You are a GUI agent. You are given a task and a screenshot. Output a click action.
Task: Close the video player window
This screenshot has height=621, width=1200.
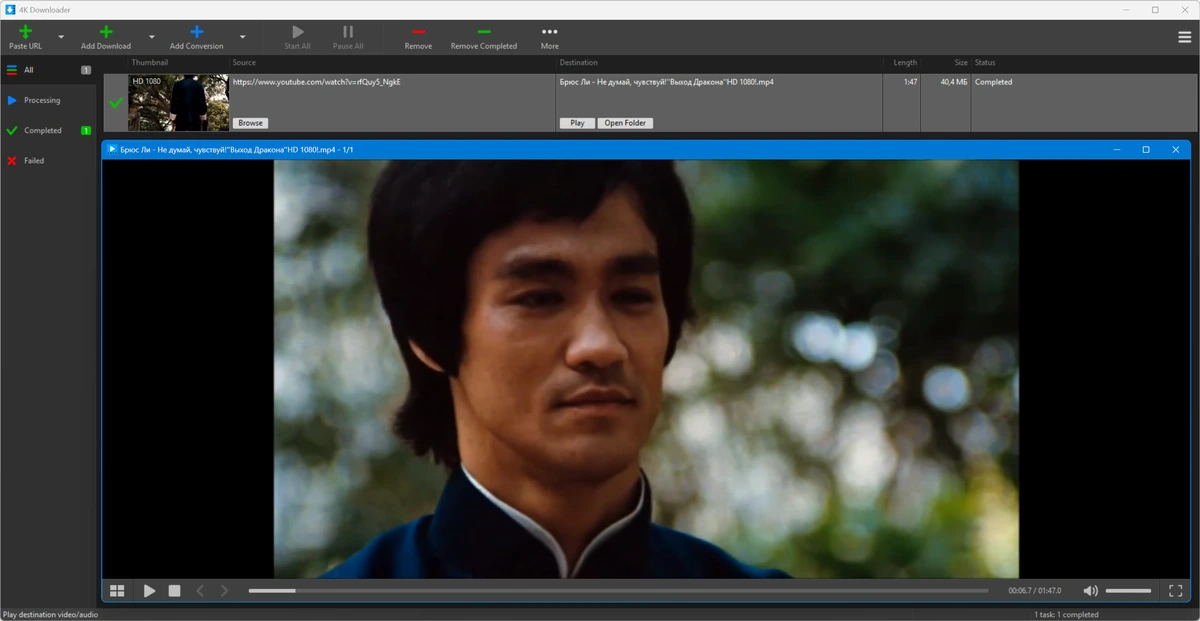(1176, 149)
